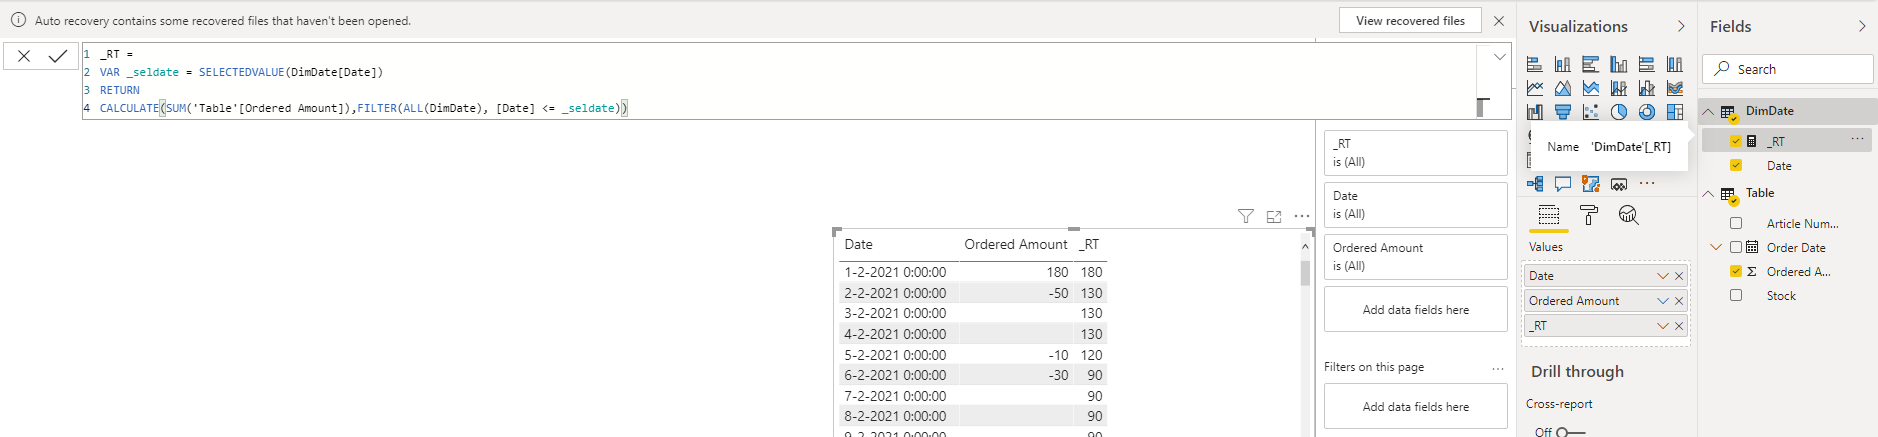Cancel the formula with the X icon
This screenshot has height=437, width=1878.
[24, 56]
